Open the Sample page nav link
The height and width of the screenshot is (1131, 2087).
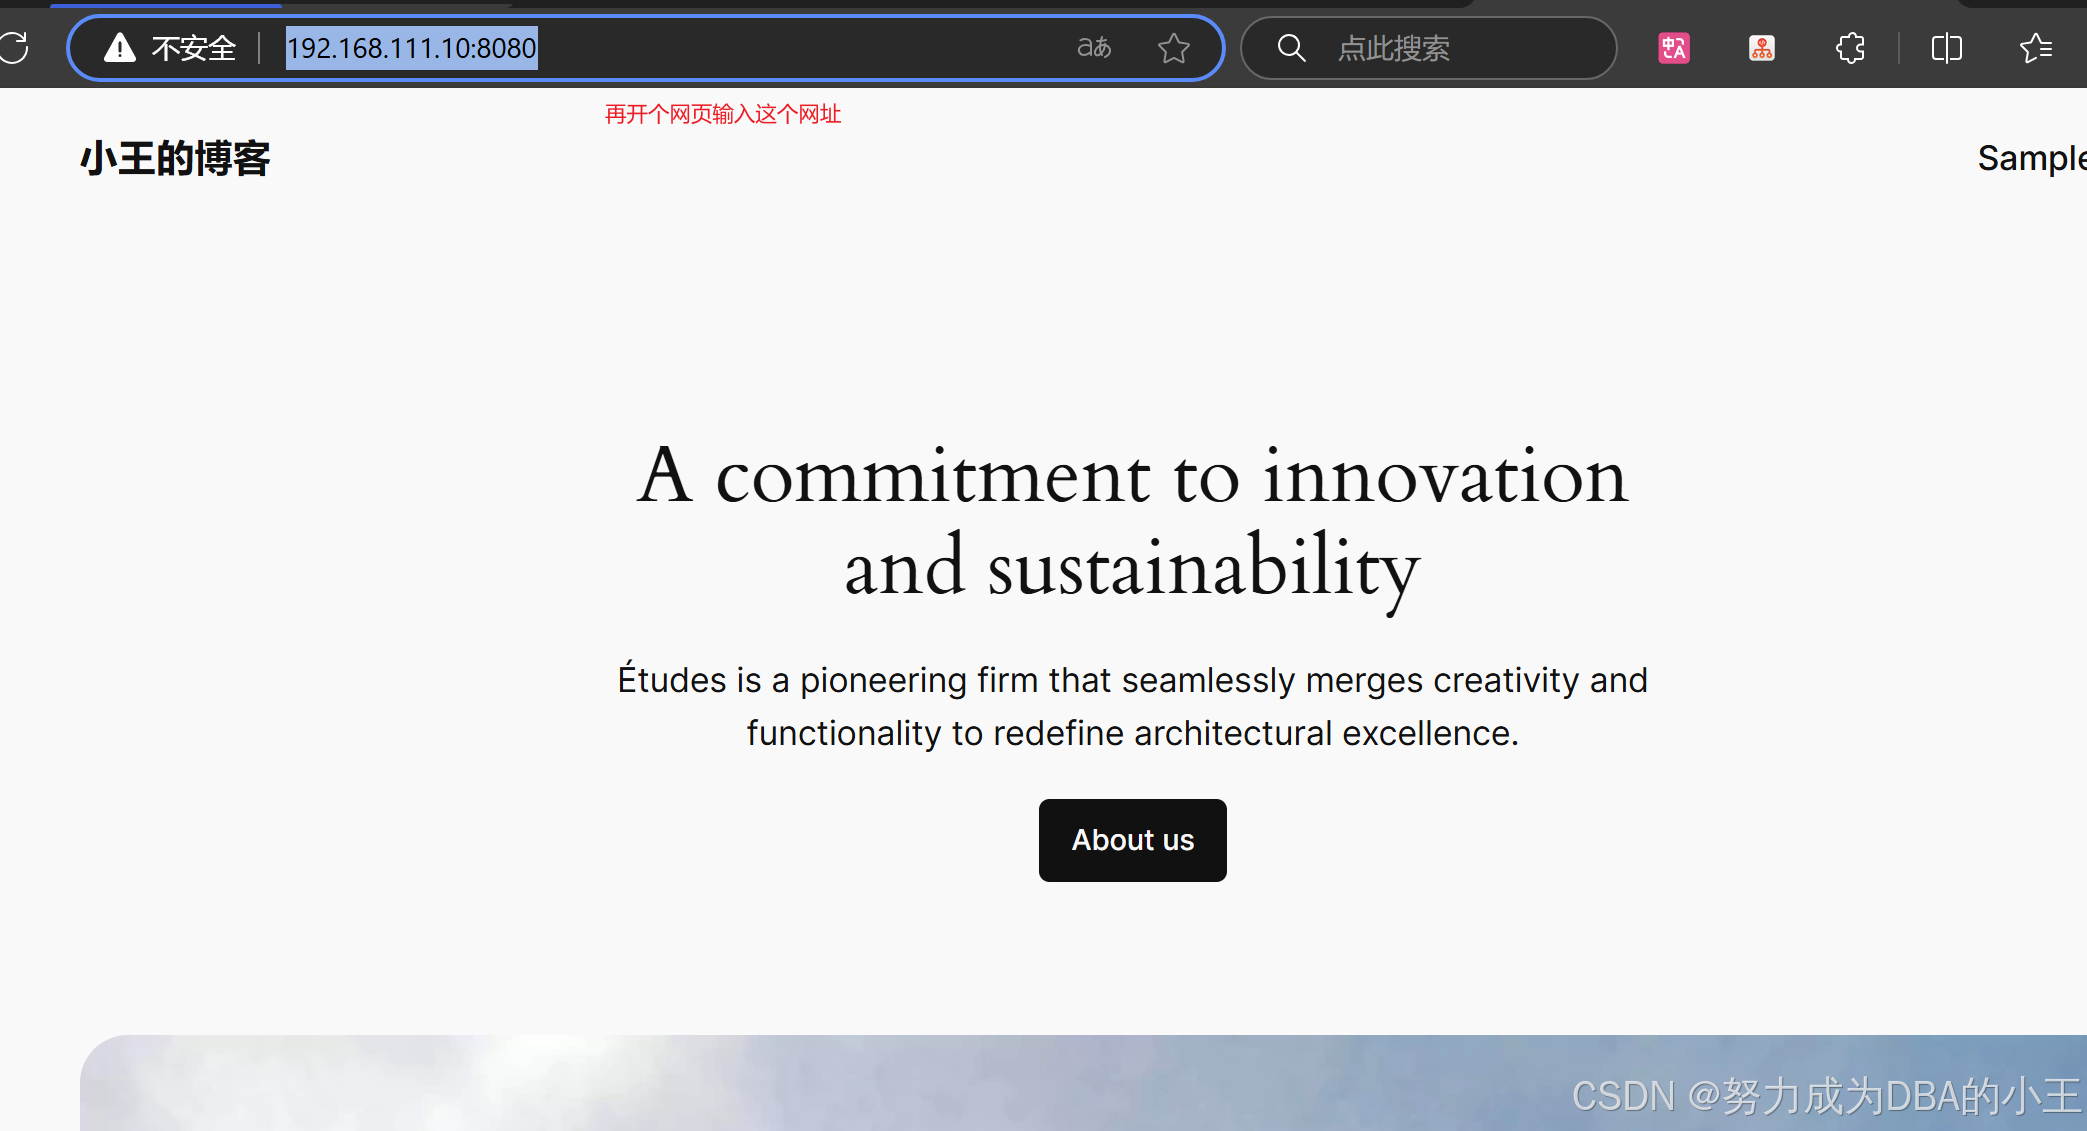(x=2030, y=158)
